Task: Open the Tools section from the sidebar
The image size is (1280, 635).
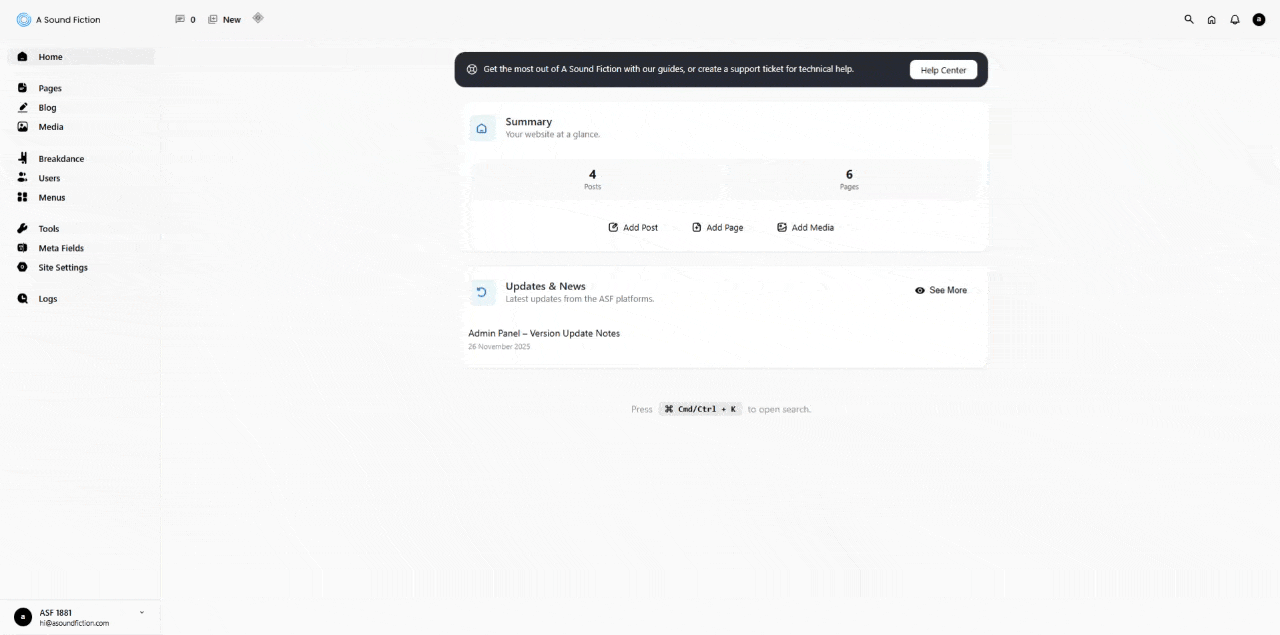Action: click(47, 228)
